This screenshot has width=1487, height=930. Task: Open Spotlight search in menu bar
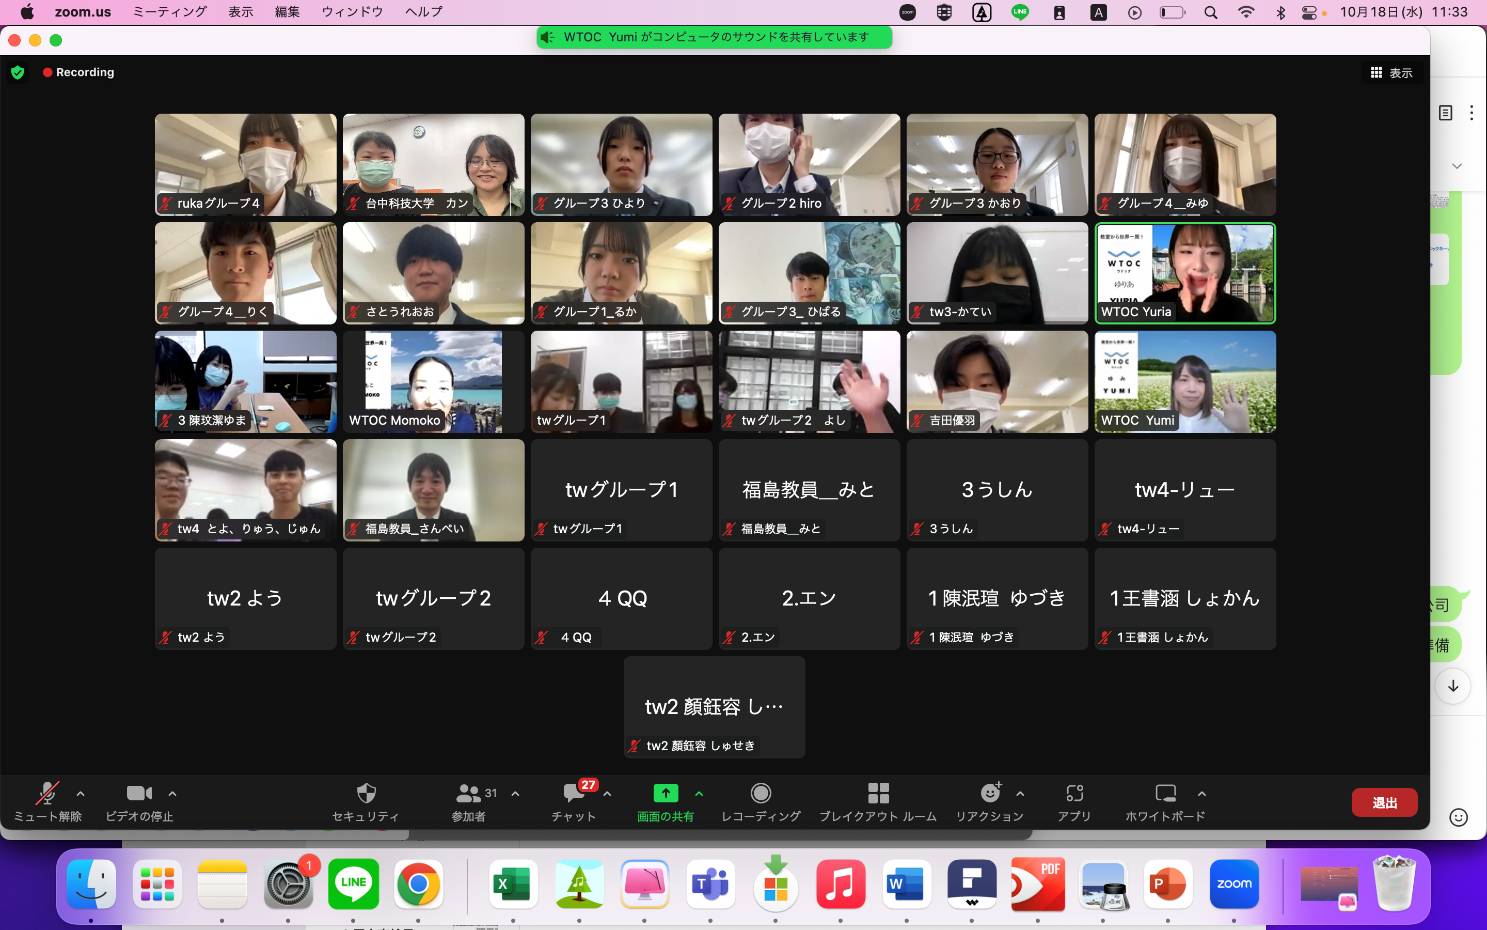pos(1211,12)
